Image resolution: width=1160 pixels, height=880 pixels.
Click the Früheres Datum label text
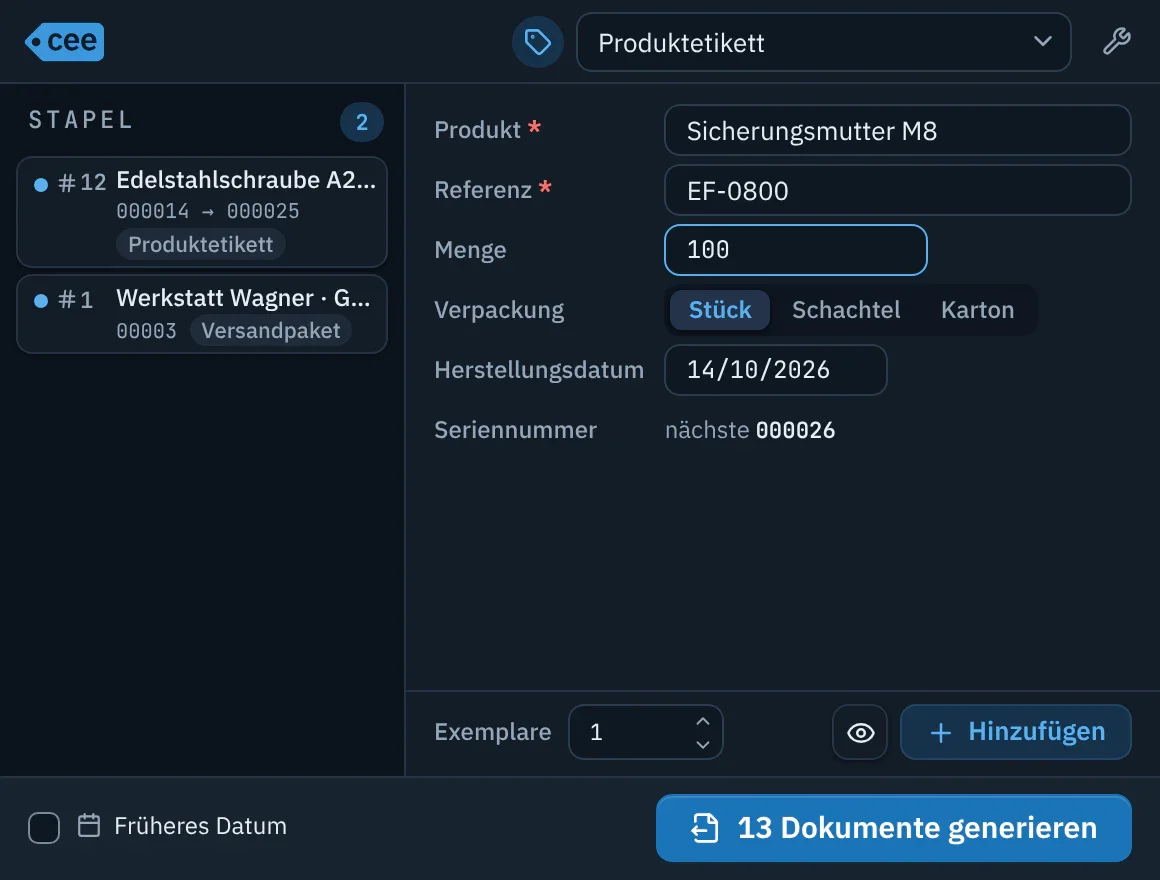200,826
